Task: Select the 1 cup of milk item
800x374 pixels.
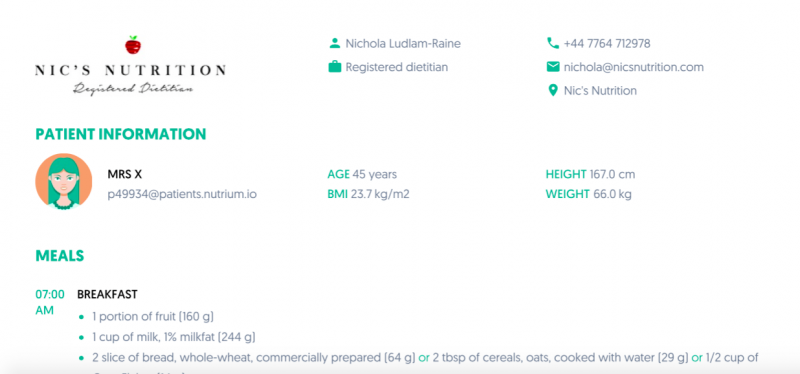Action: coord(173,337)
